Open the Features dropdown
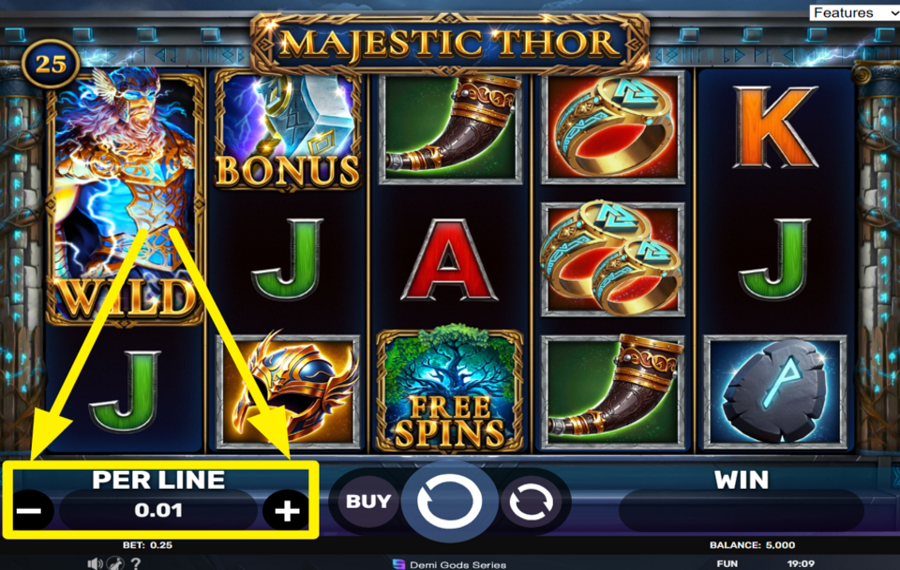 tap(854, 13)
